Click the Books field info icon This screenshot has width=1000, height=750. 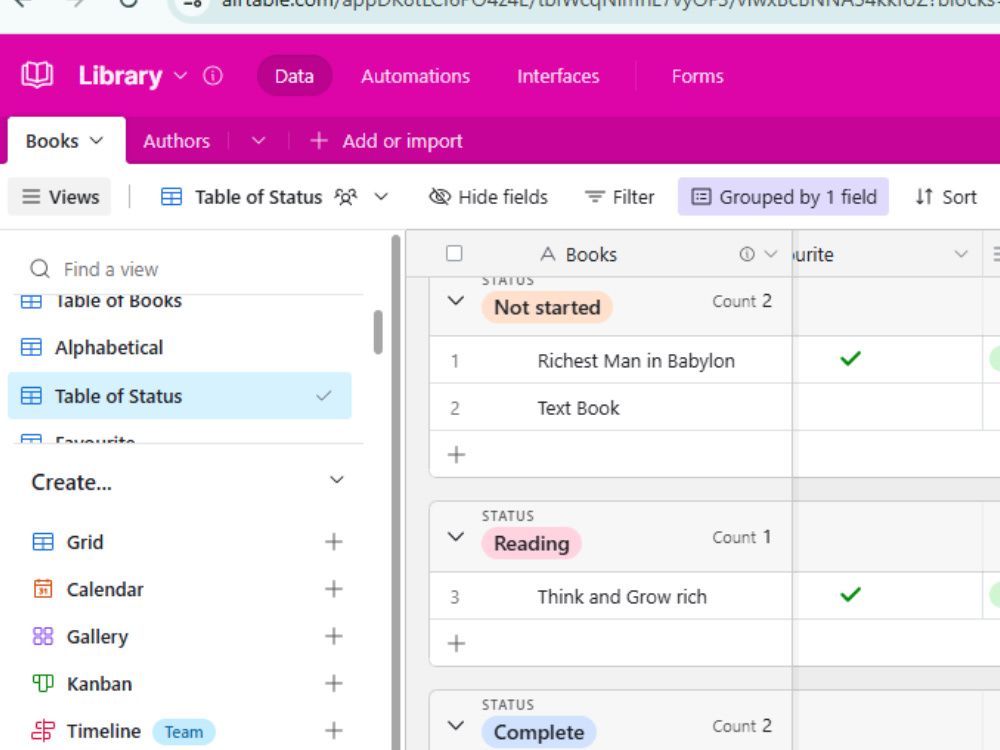tap(747, 254)
